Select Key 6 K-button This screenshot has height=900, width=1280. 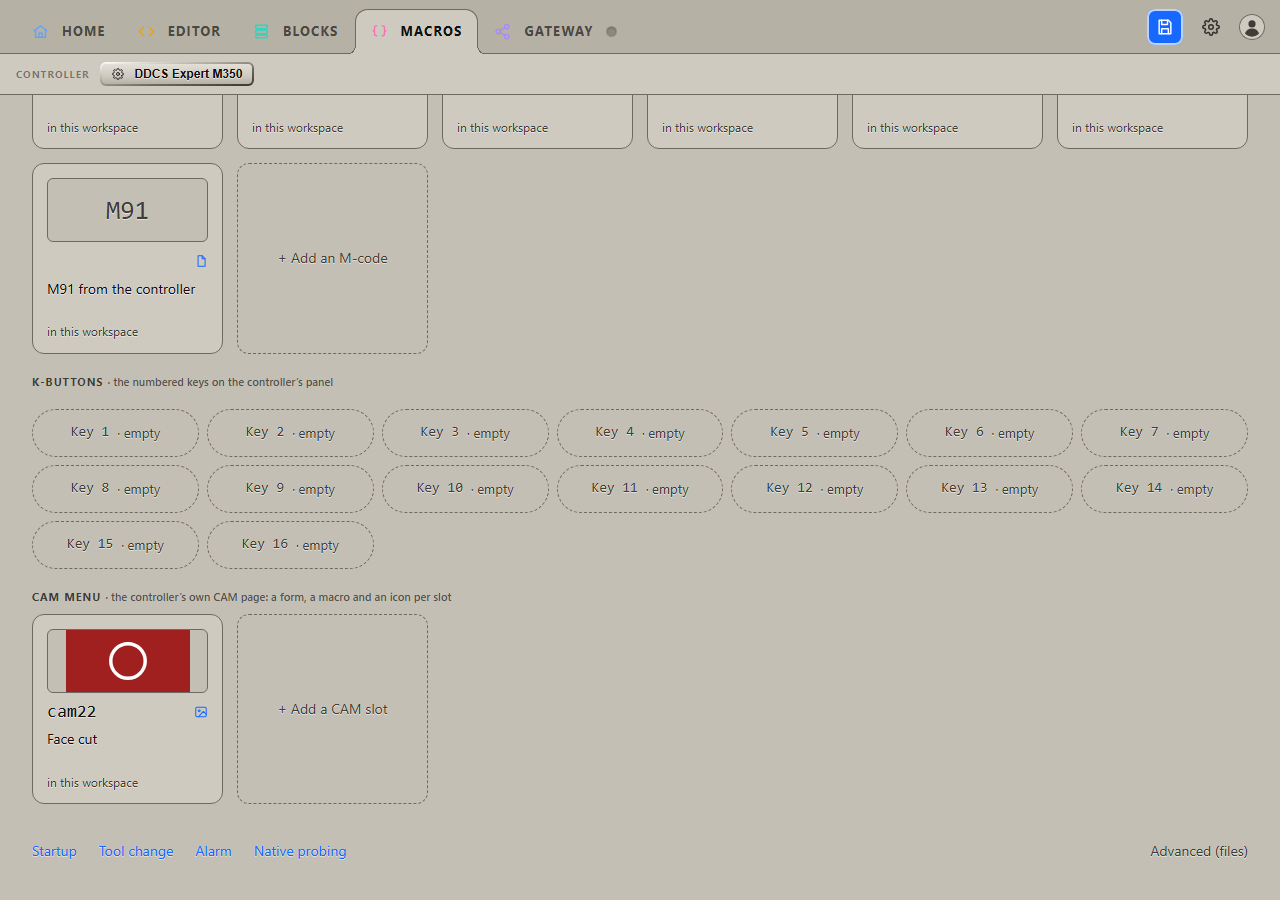coord(989,433)
